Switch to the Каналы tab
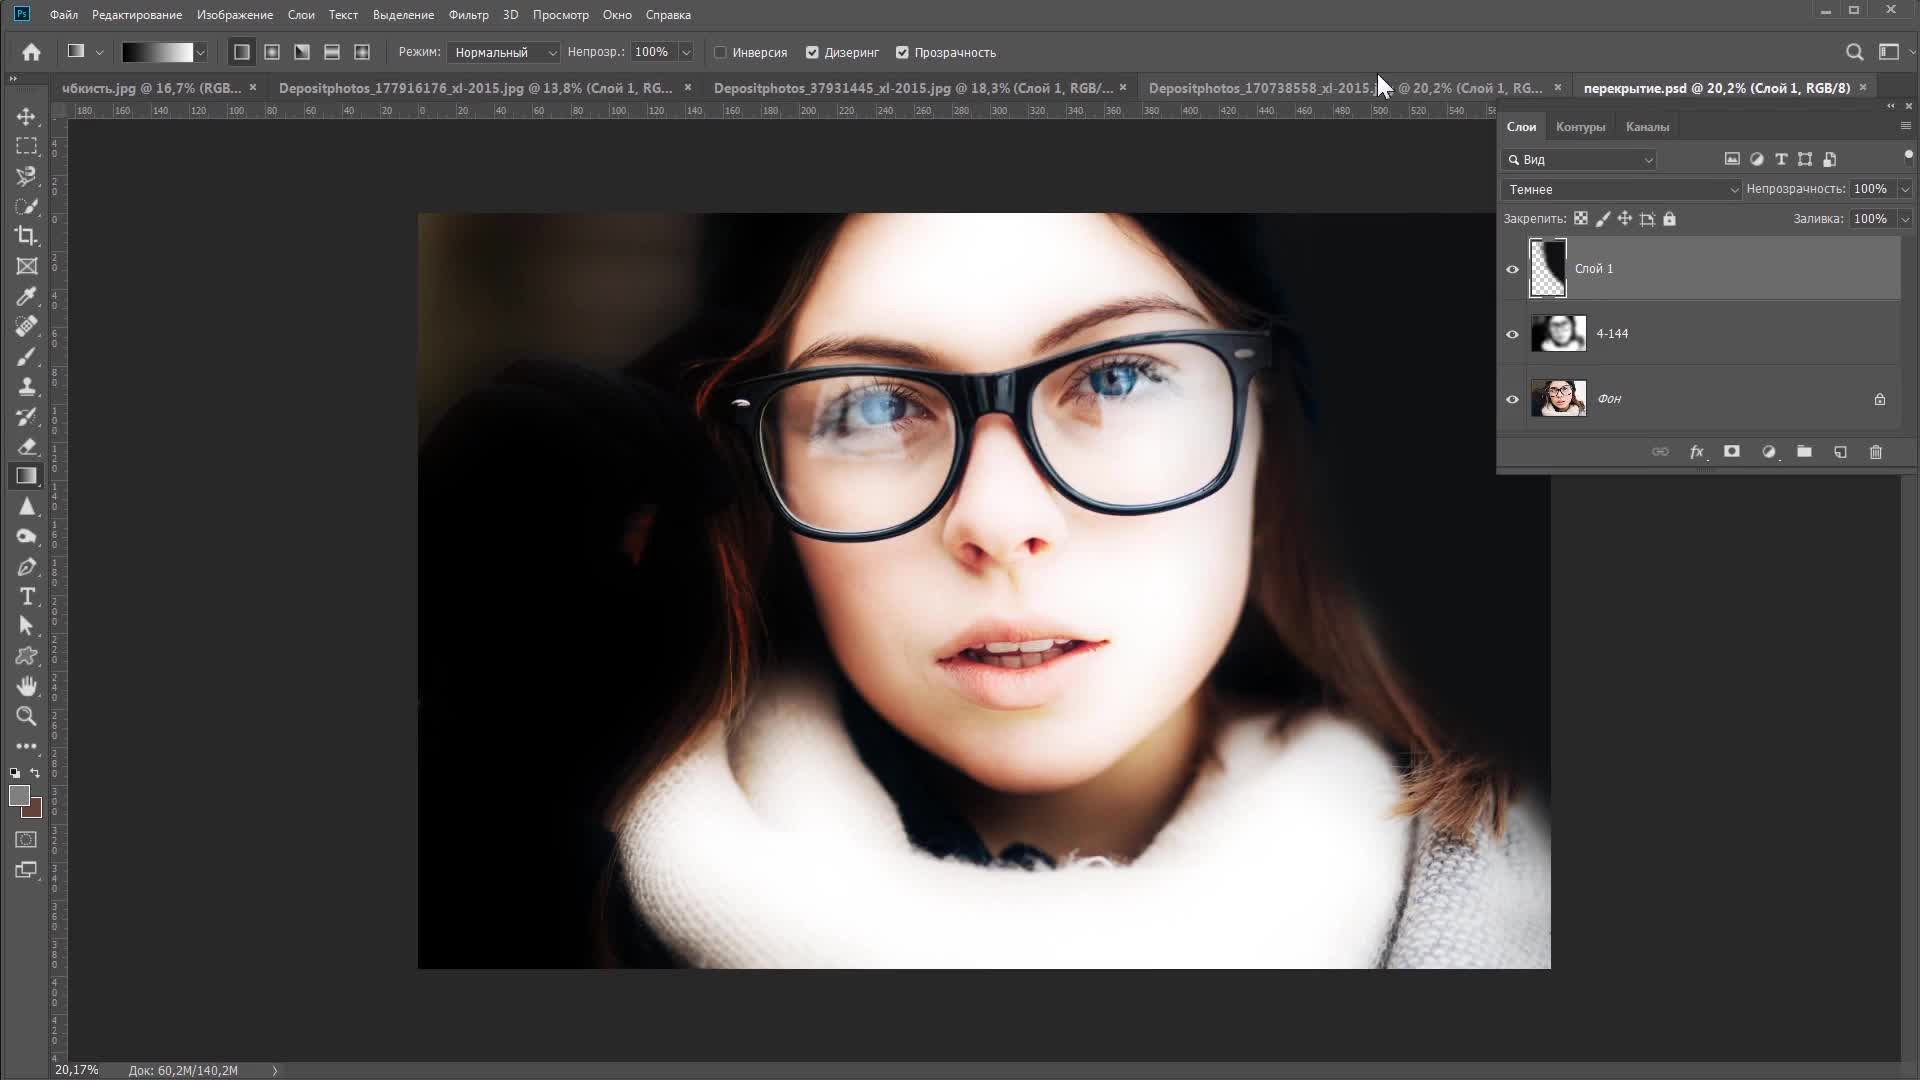The image size is (1920, 1080). pos(1647,127)
